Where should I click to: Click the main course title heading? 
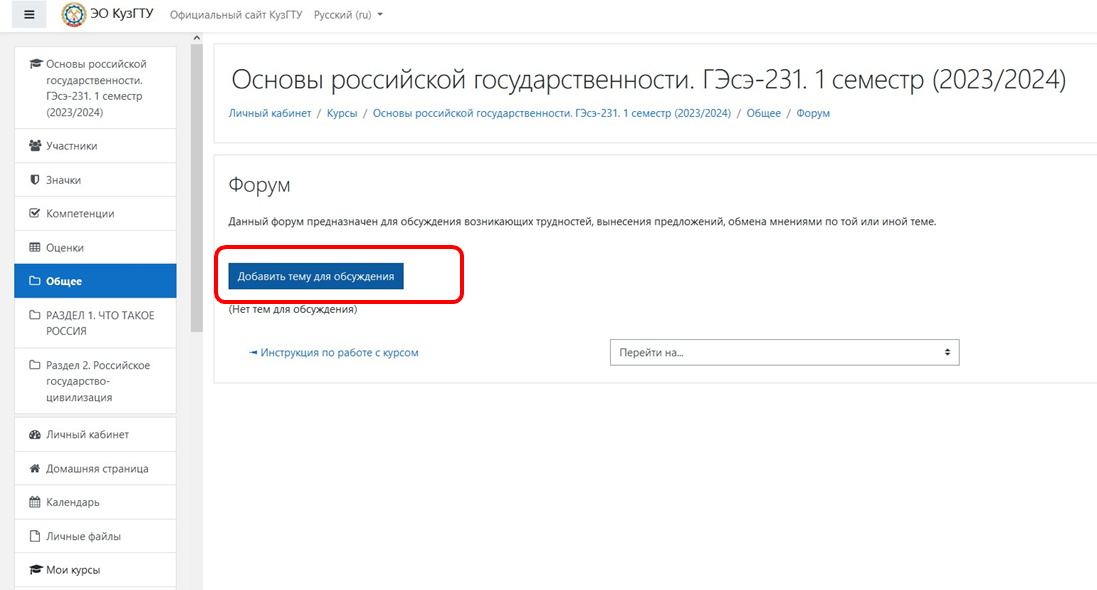click(x=649, y=80)
